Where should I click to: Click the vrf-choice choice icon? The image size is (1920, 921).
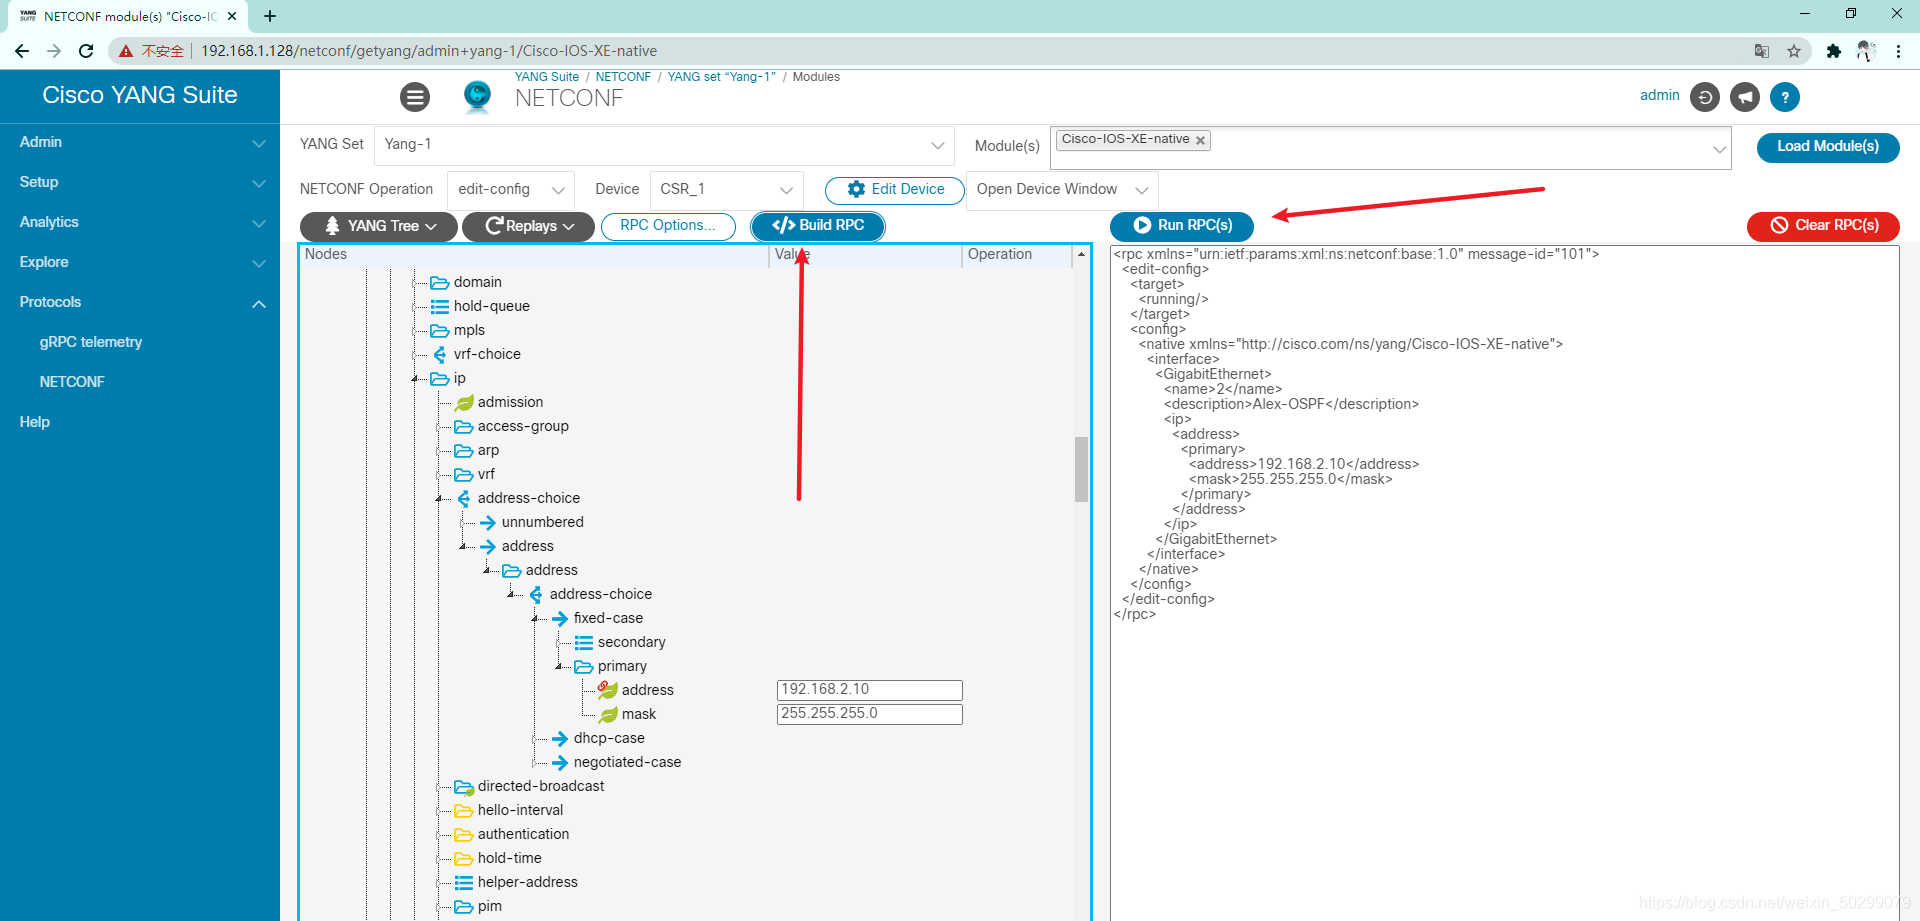[440, 355]
